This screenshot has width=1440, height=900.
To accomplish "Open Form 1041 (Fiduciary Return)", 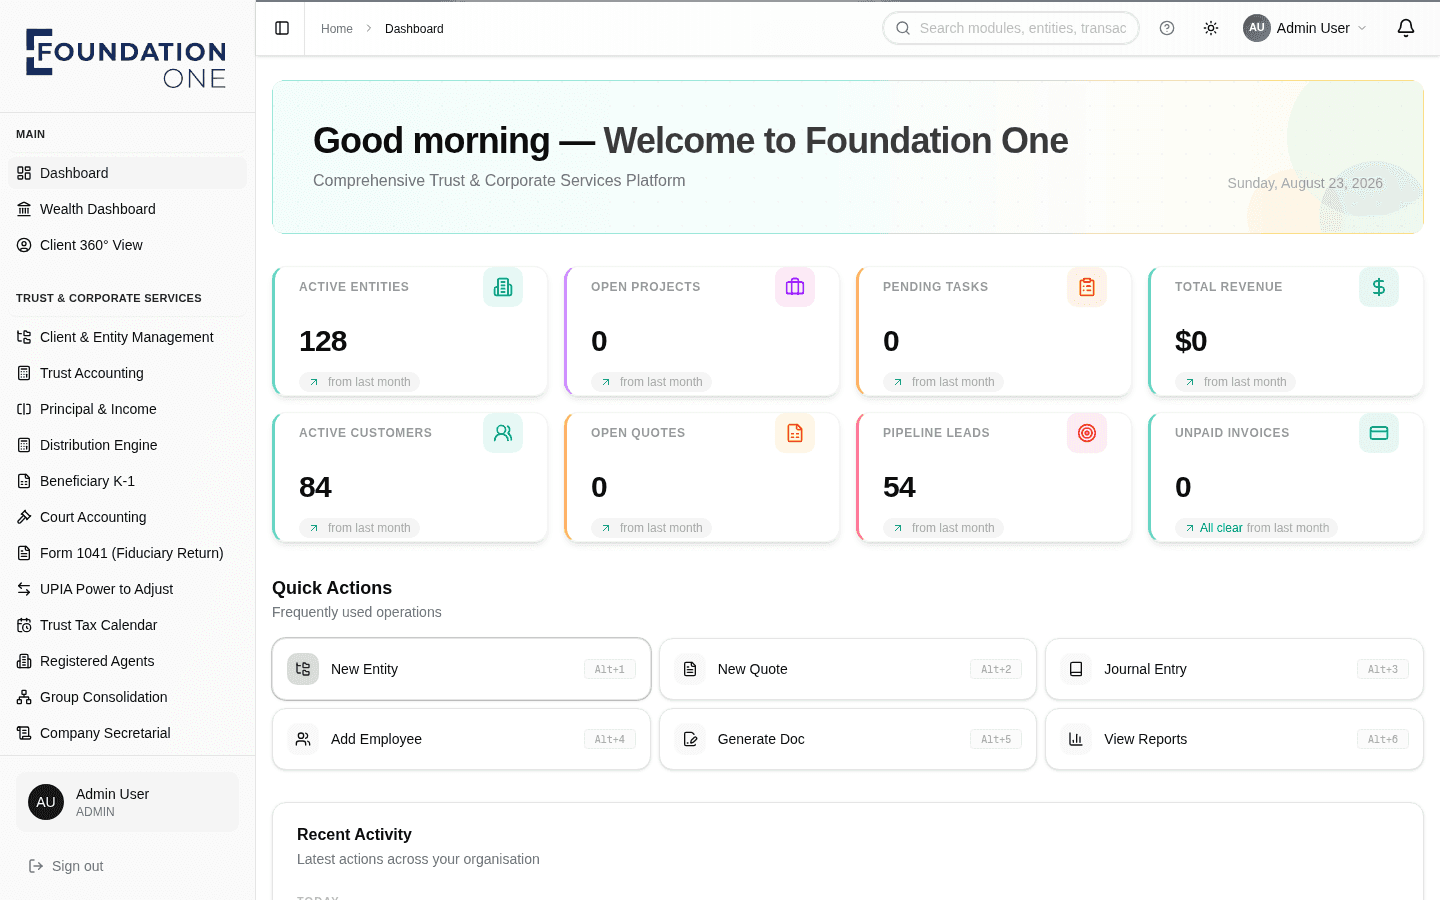I will [127, 553].
